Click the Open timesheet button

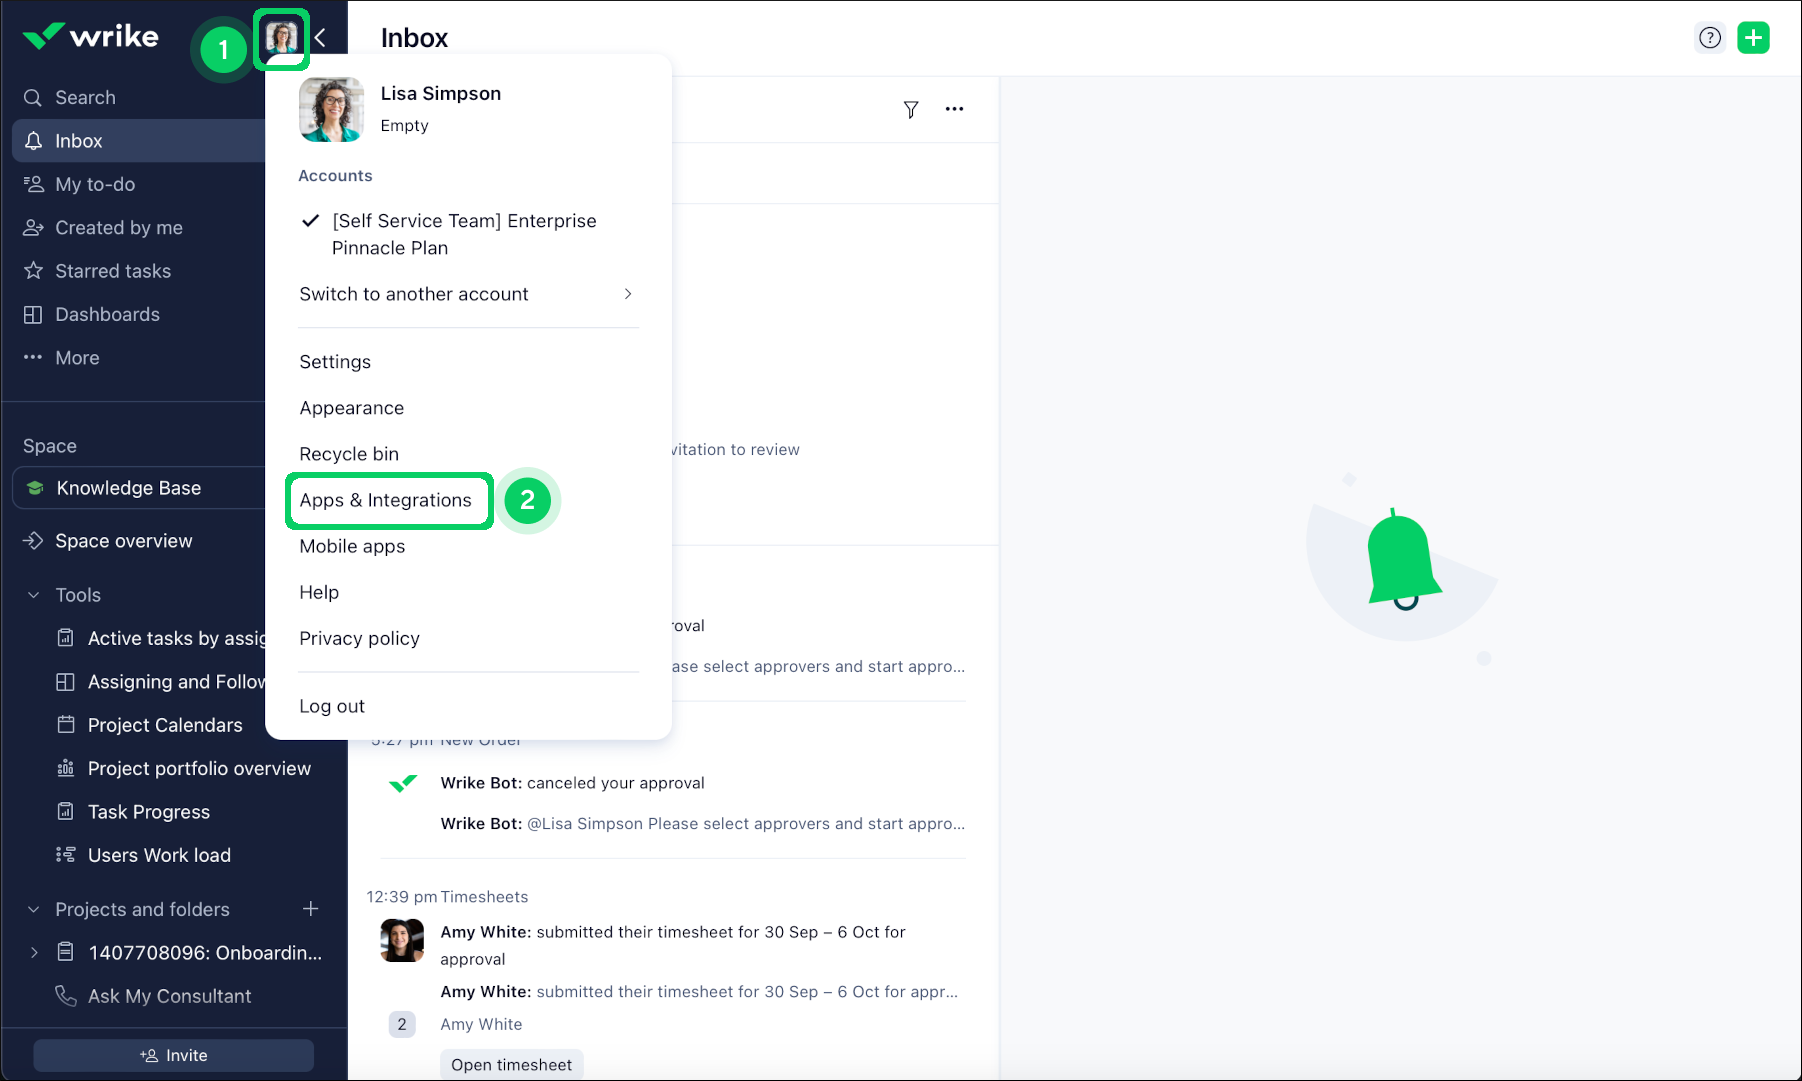[x=511, y=1064]
